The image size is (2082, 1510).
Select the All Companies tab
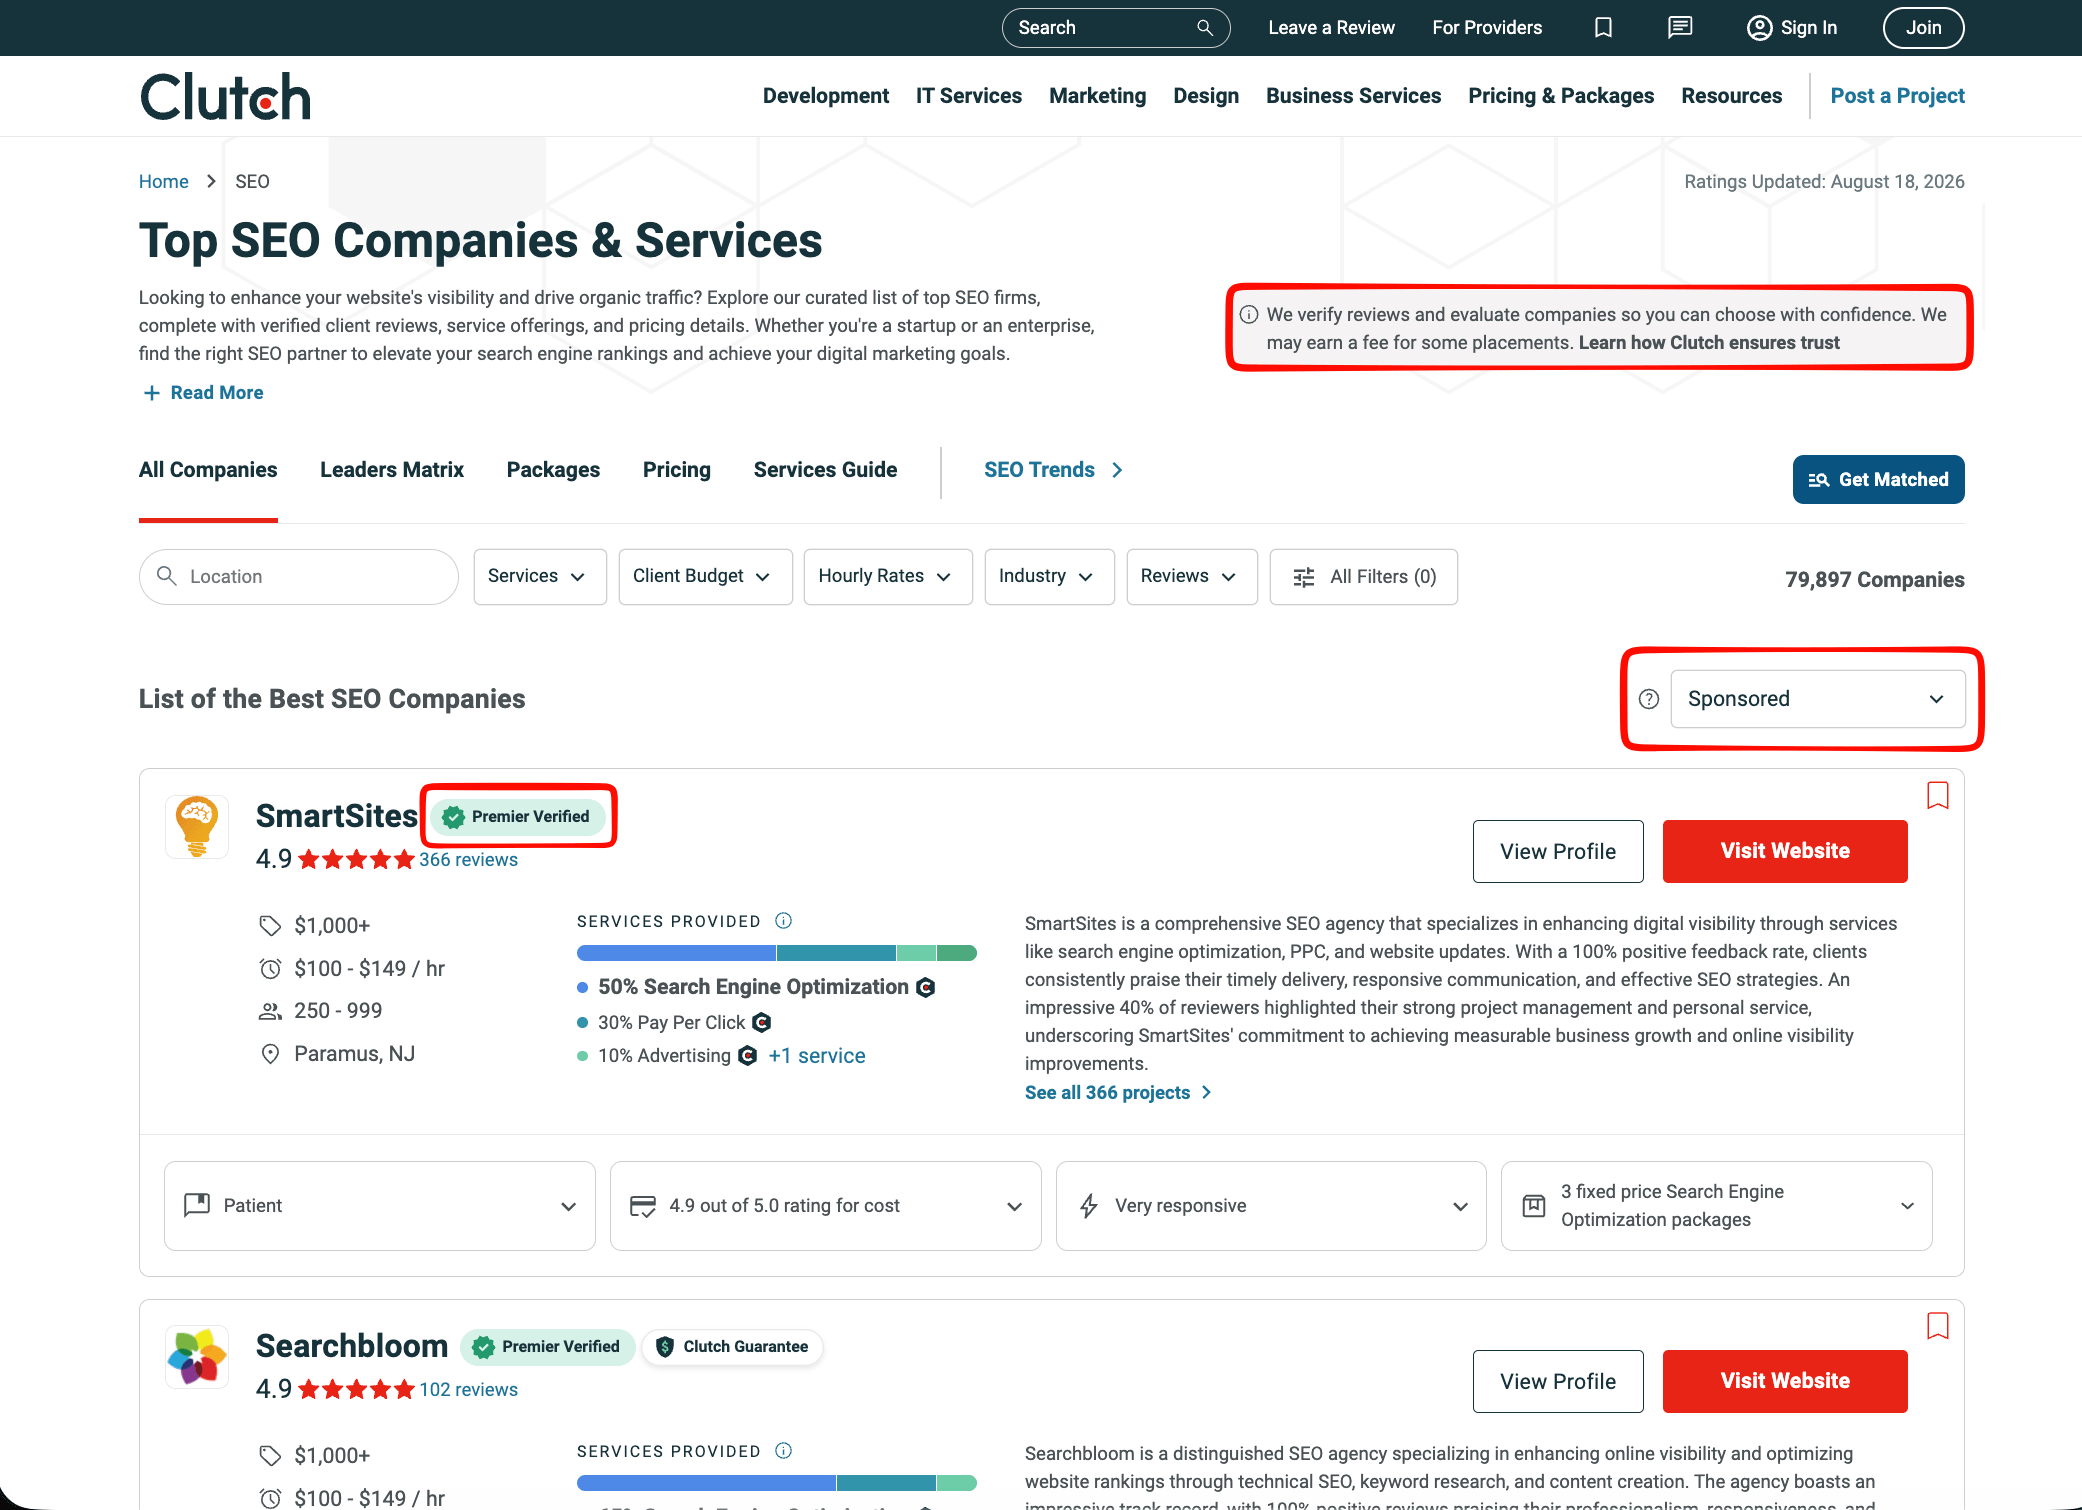point(208,470)
